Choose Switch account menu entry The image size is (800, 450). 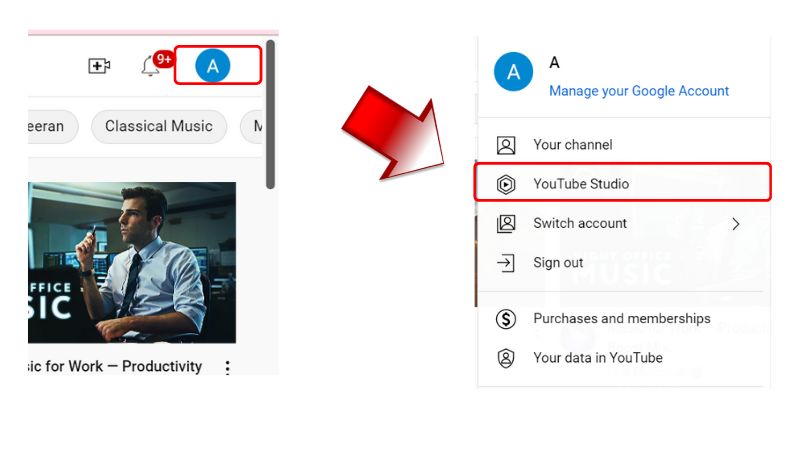coord(622,223)
